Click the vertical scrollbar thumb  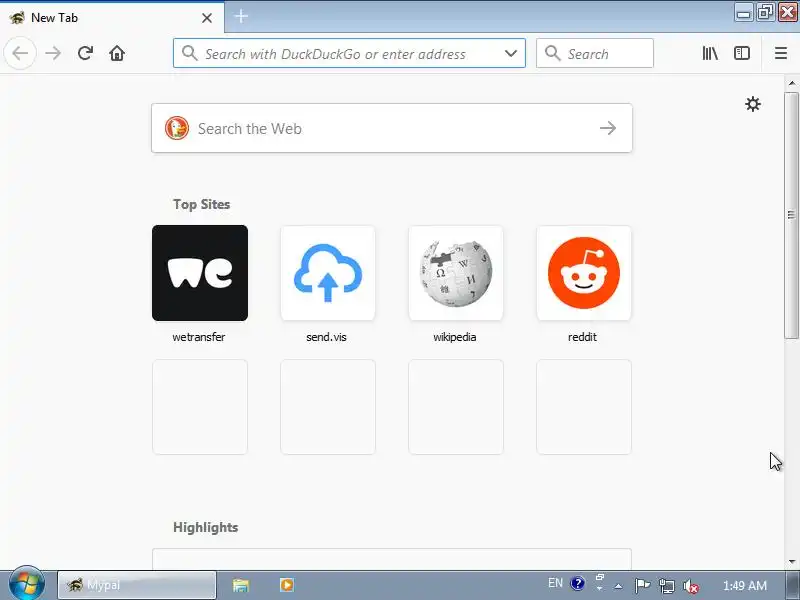(x=791, y=215)
